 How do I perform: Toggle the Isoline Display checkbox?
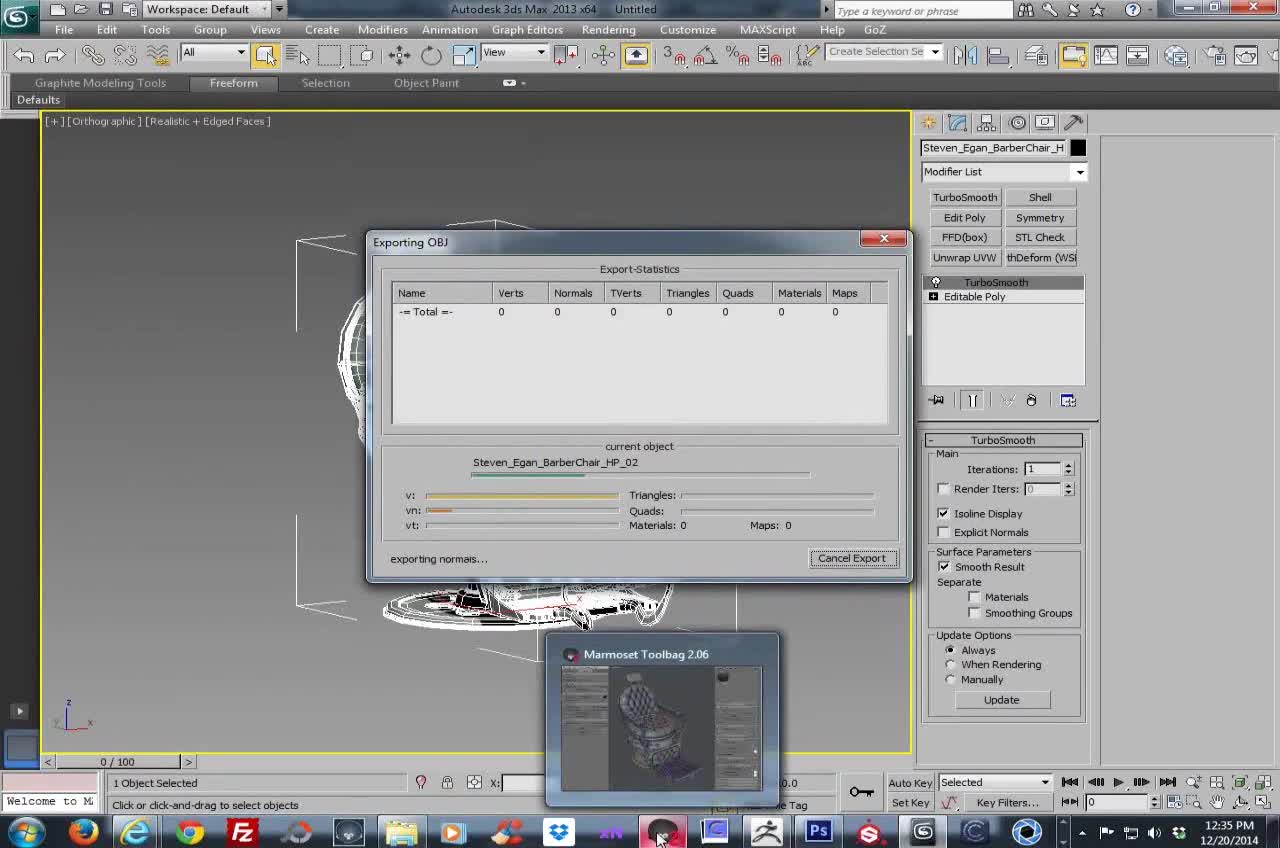[944, 513]
